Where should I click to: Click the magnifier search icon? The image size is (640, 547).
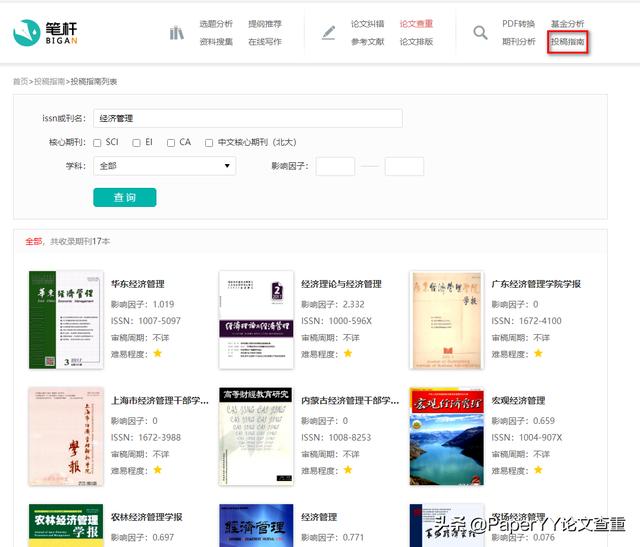480,33
